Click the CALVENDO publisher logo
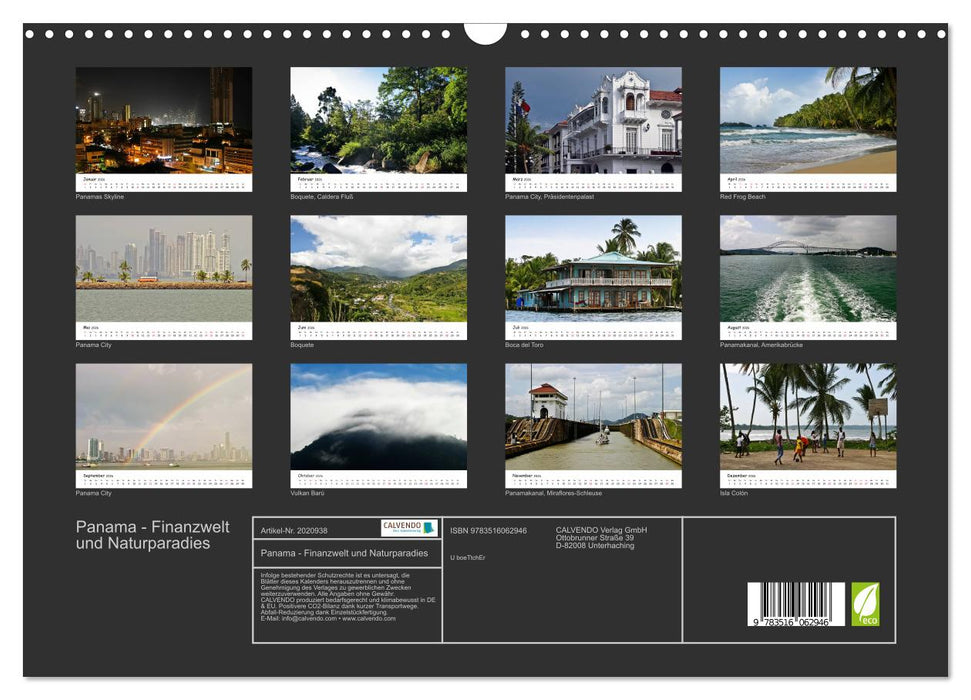The height and width of the screenshot is (700, 971). (409, 527)
